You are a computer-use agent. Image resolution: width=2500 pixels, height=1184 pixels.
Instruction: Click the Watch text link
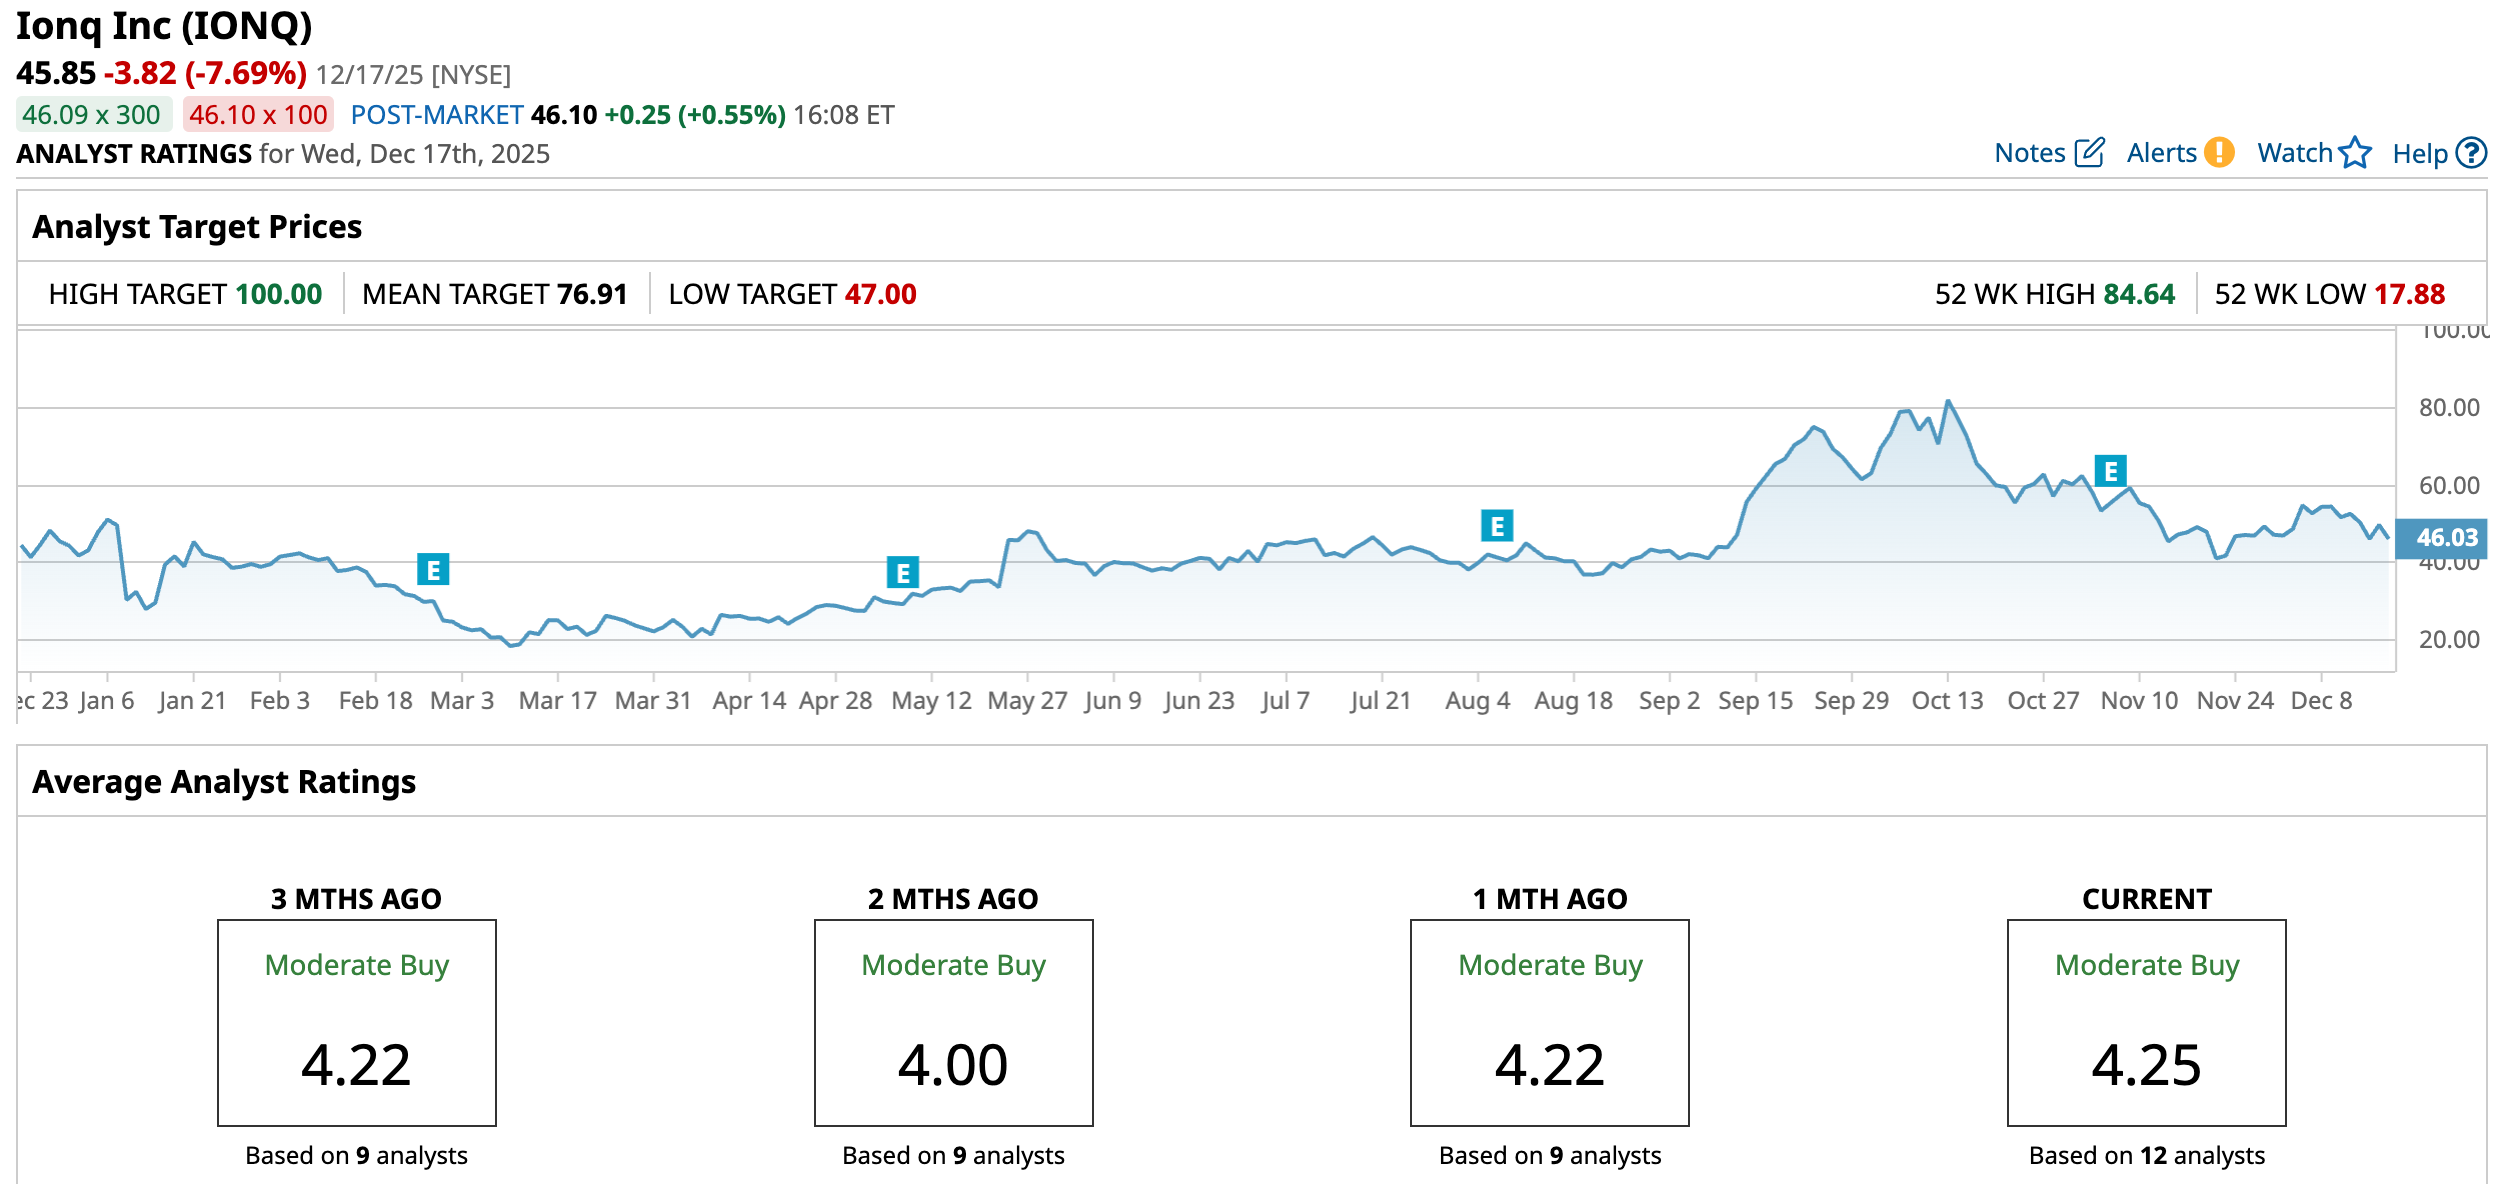tap(2294, 153)
